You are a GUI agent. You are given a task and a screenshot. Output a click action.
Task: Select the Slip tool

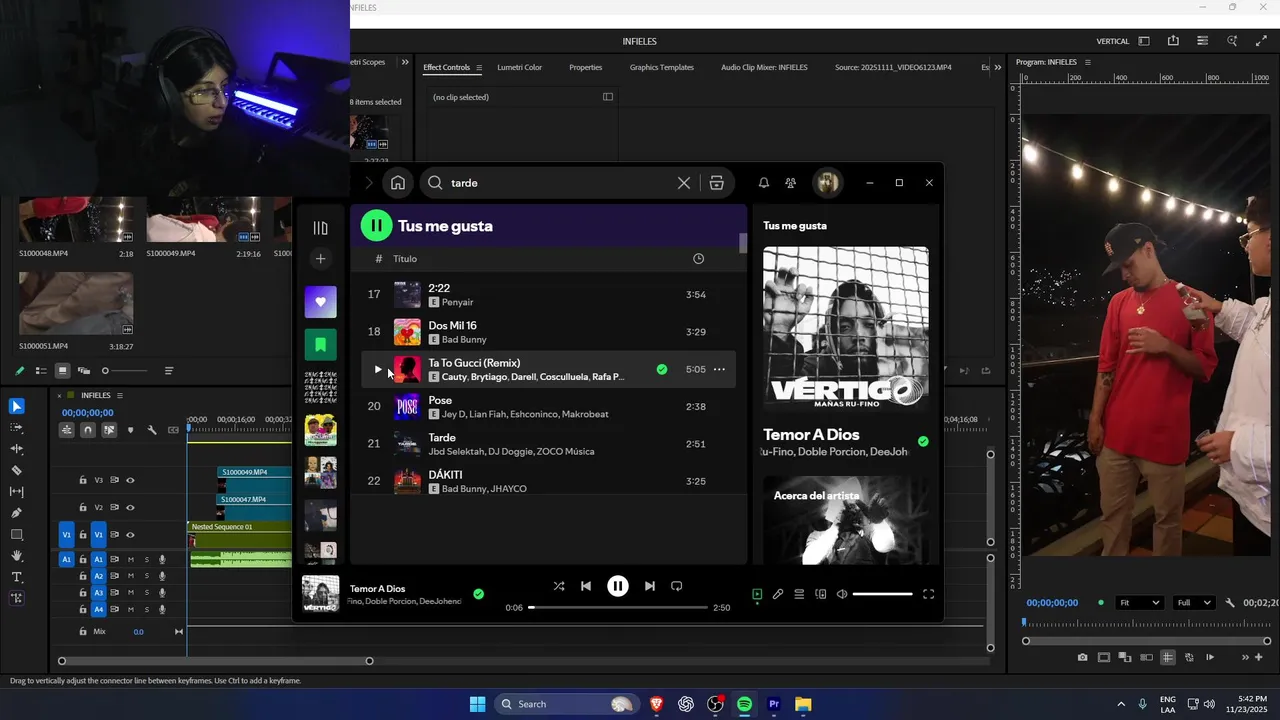click(x=16, y=491)
